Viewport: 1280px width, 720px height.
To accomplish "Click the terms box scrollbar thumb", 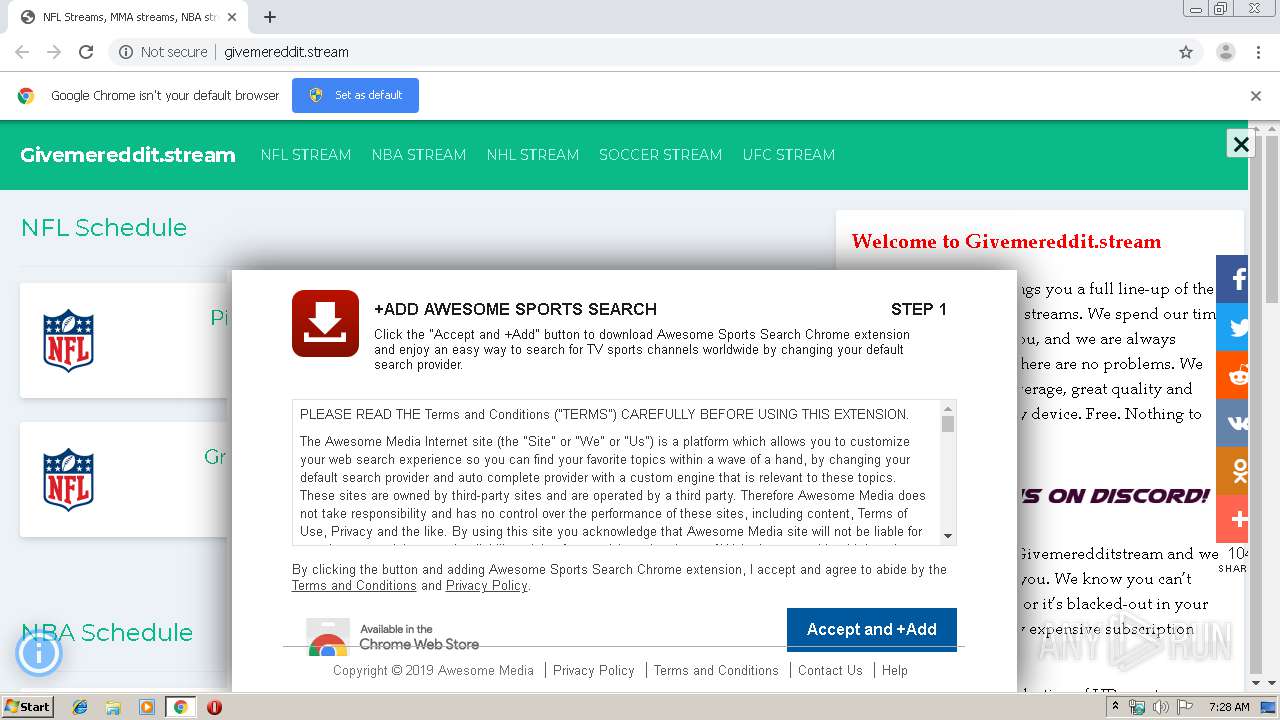I will [948, 424].
